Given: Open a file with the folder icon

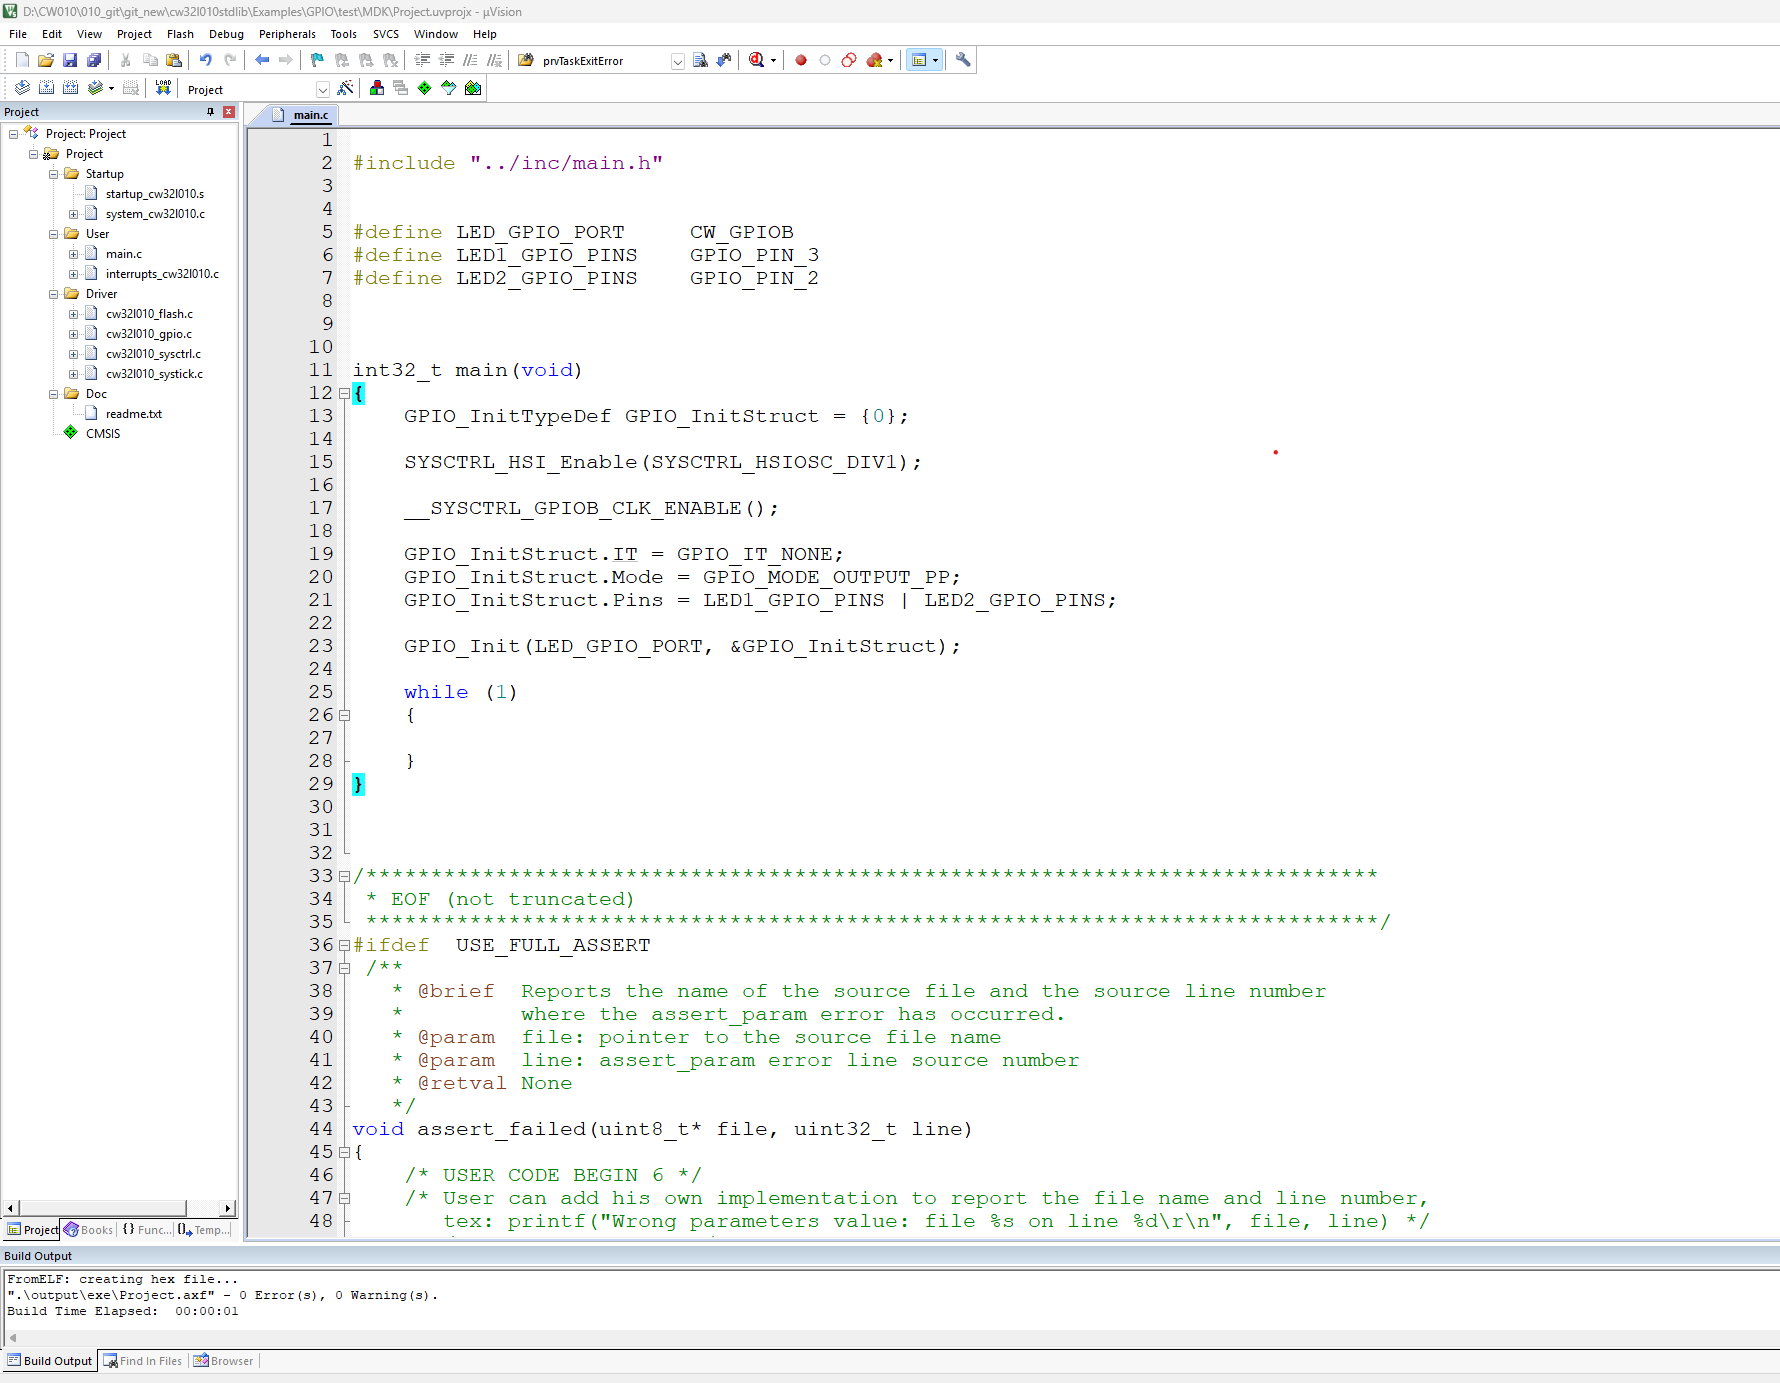Looking at the screenshot, I should [46, 60].
